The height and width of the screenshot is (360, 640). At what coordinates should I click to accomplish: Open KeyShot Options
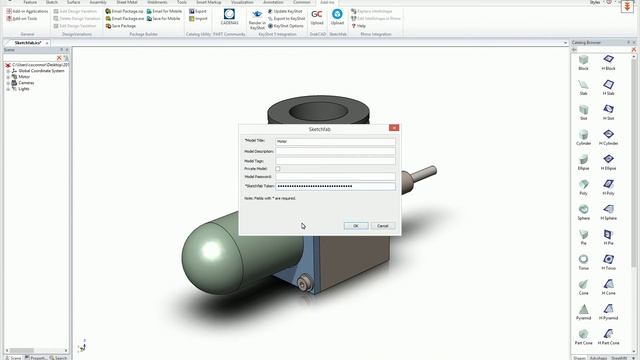coord(286,26)
